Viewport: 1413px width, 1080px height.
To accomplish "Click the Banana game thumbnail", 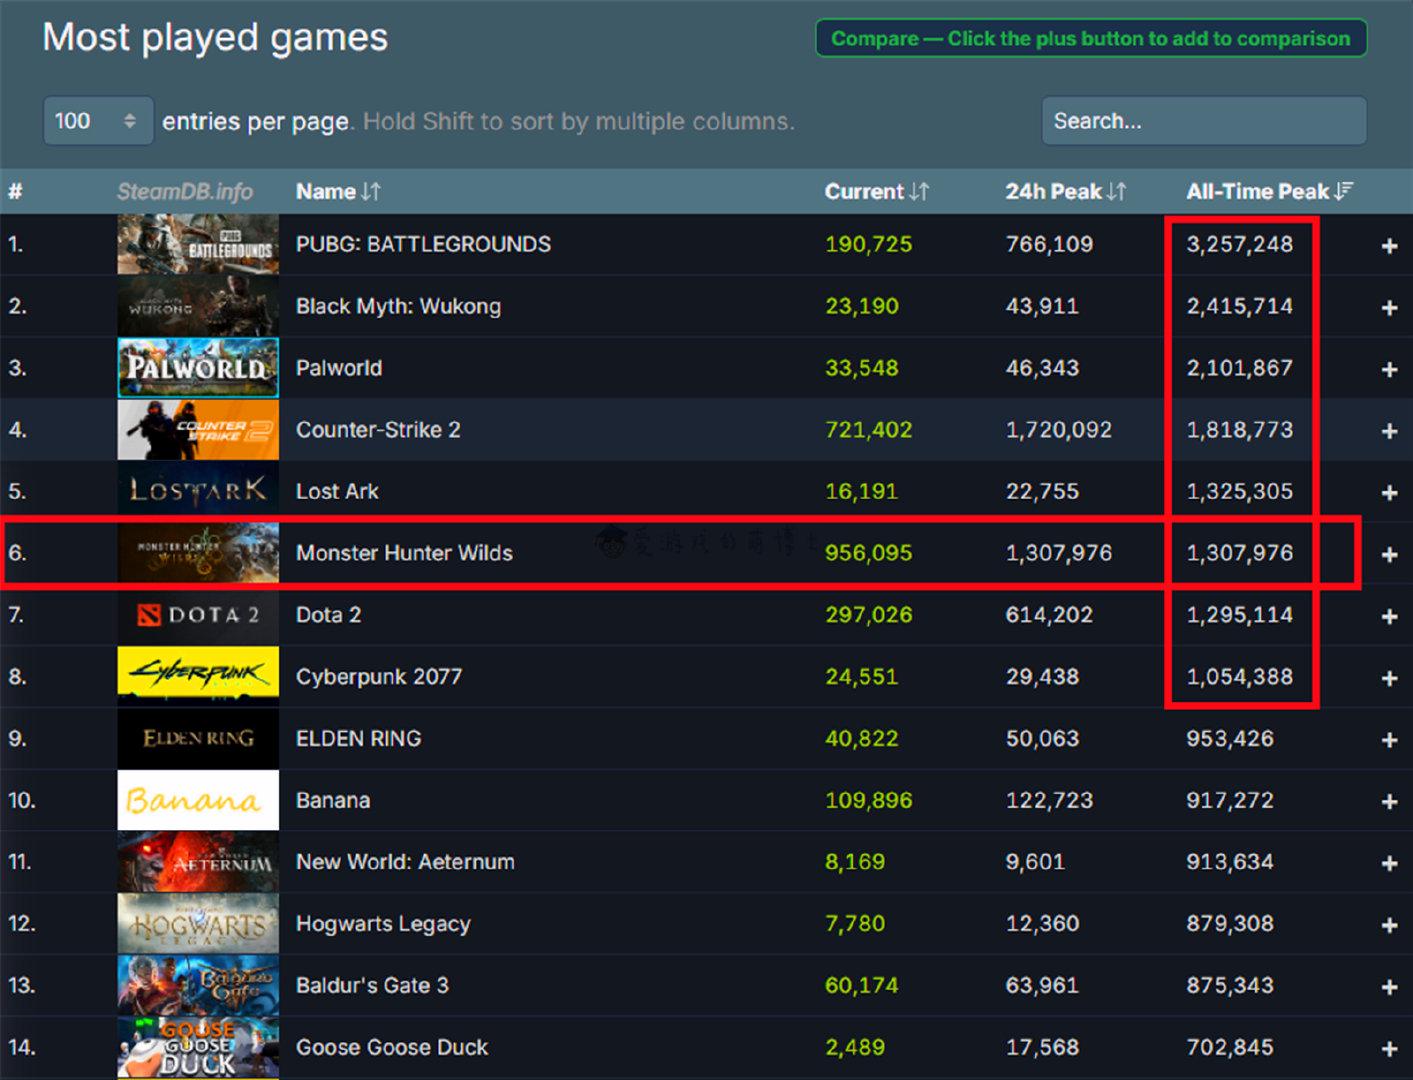I will [198, 800].
